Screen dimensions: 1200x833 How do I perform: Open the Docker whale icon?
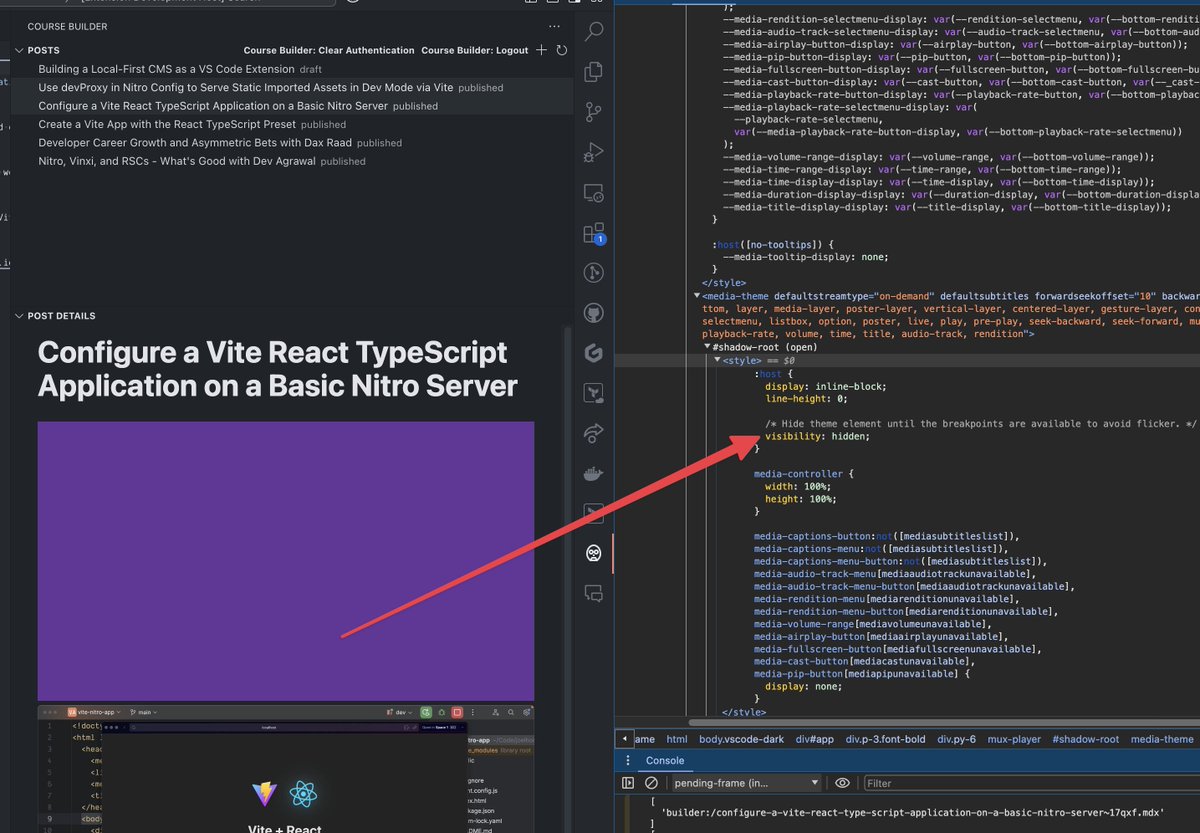click(x=594, y=473)
